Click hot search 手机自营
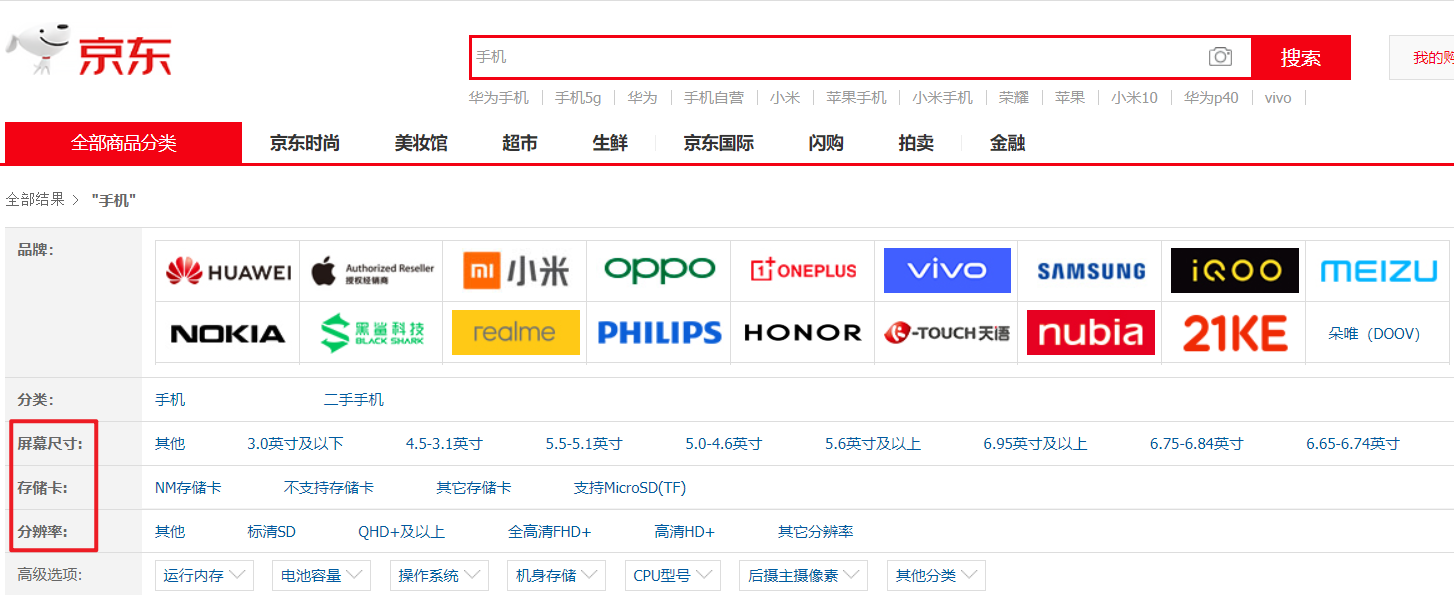The width and height of the screenshot is (1454, 595). [714, 97]
